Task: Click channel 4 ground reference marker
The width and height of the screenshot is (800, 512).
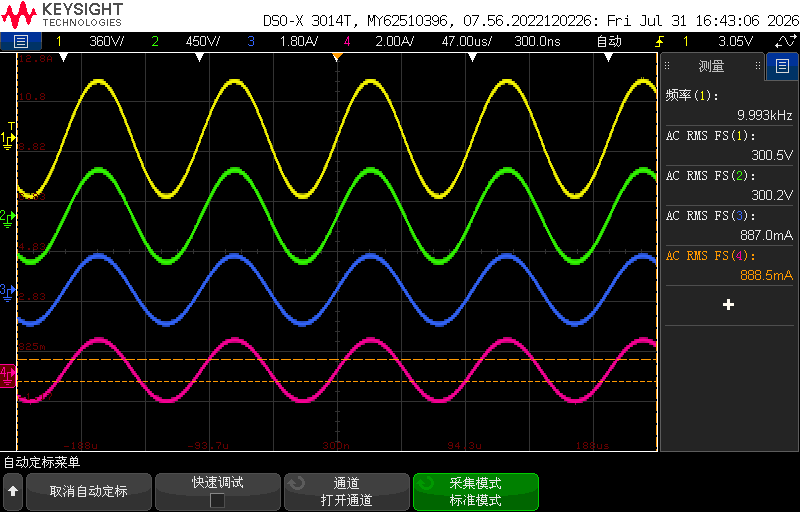Action: (x=8, y=376)
